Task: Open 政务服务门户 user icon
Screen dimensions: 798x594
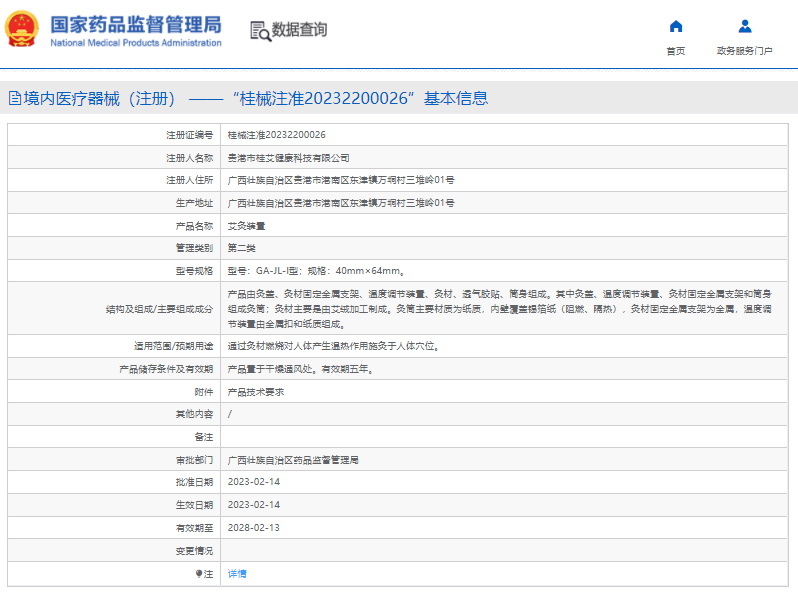Action: pos(745,26)
